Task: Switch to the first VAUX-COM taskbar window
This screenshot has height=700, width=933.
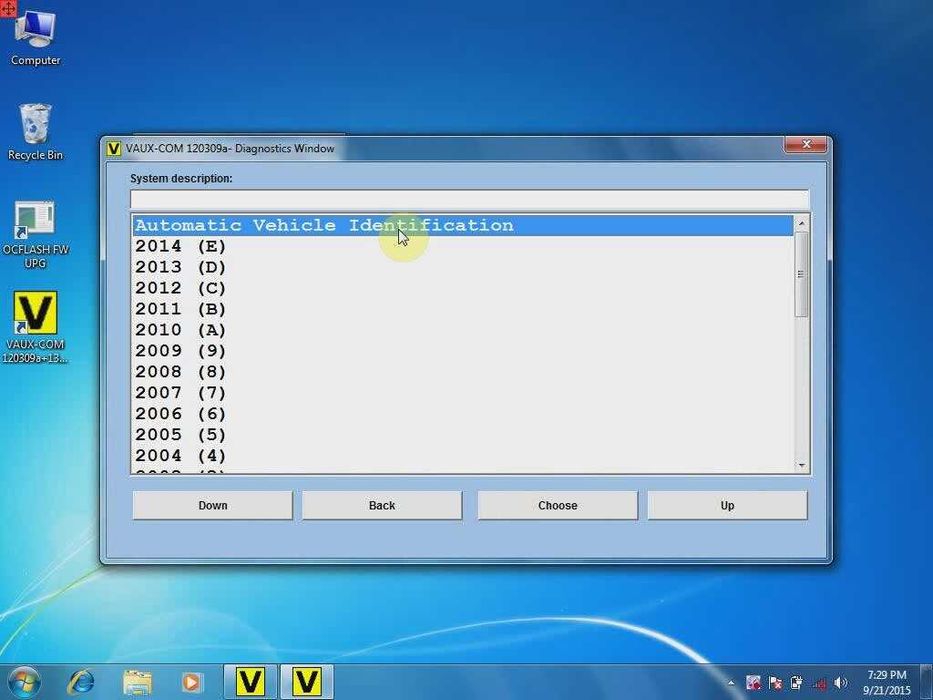Action: (x=250, y=682)
